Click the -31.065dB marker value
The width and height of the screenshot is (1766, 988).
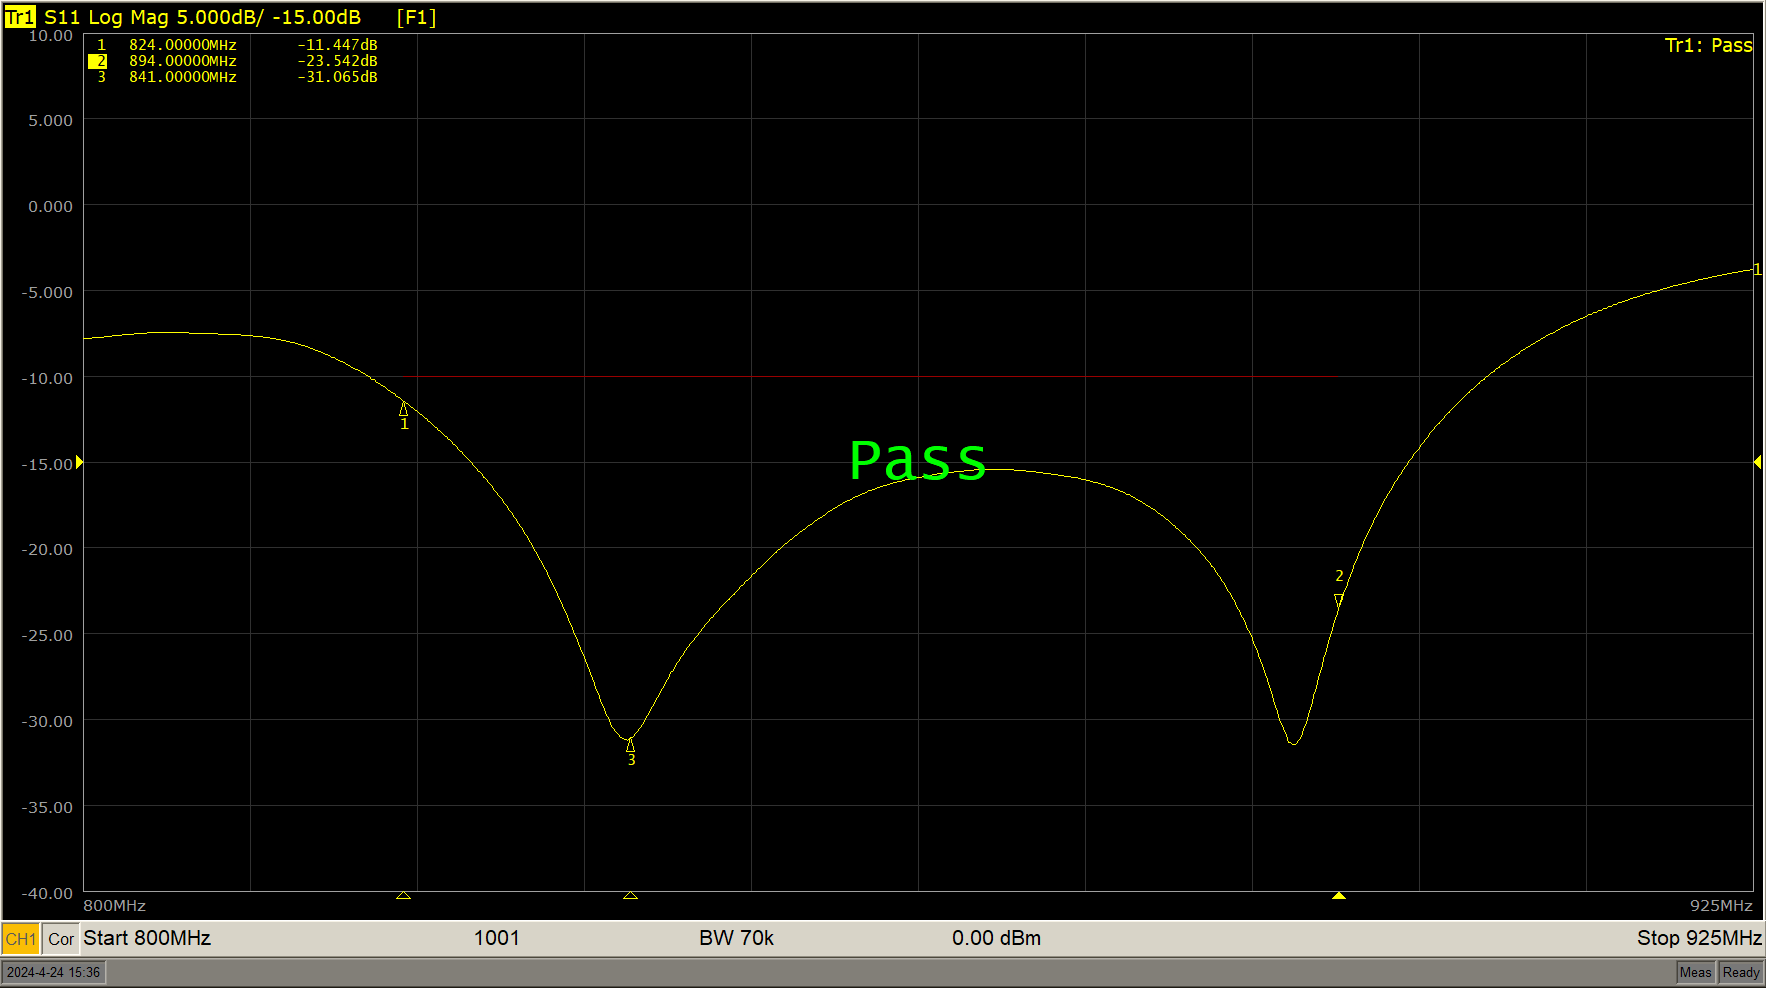coord(338,77)
